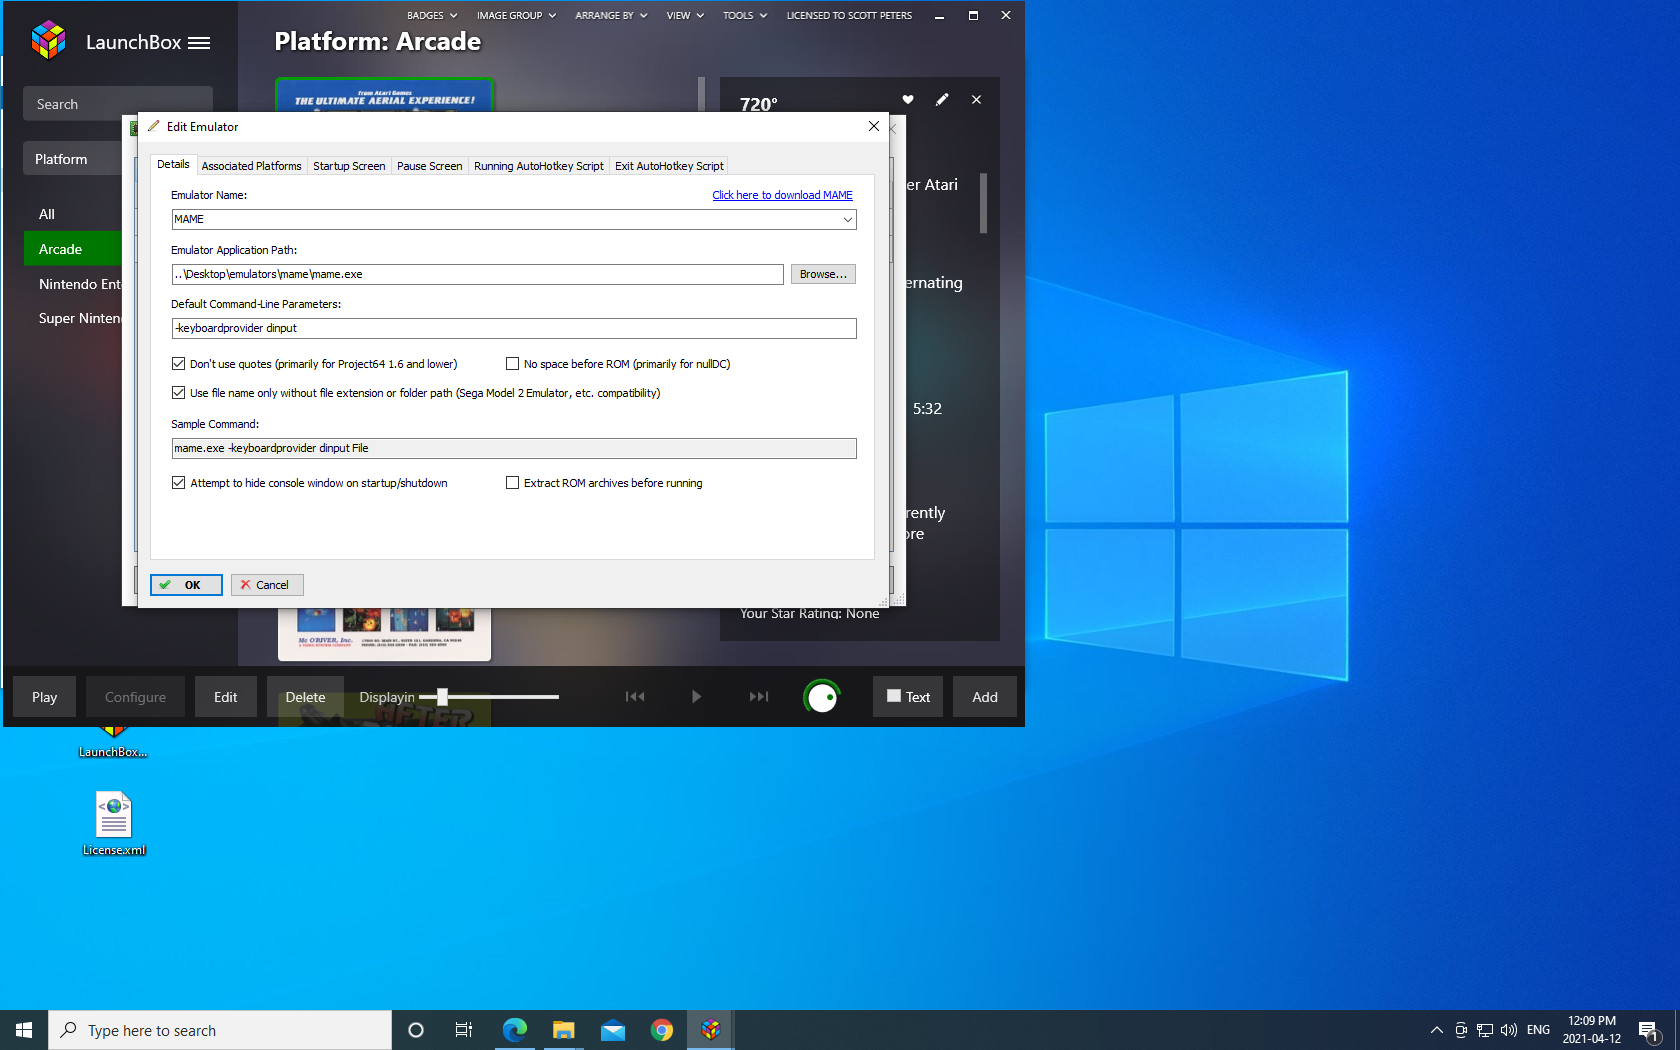The height and width of the screenshot is (1050, 1680).
Task: Open License.xml desktop file
Action: (113, 824)
